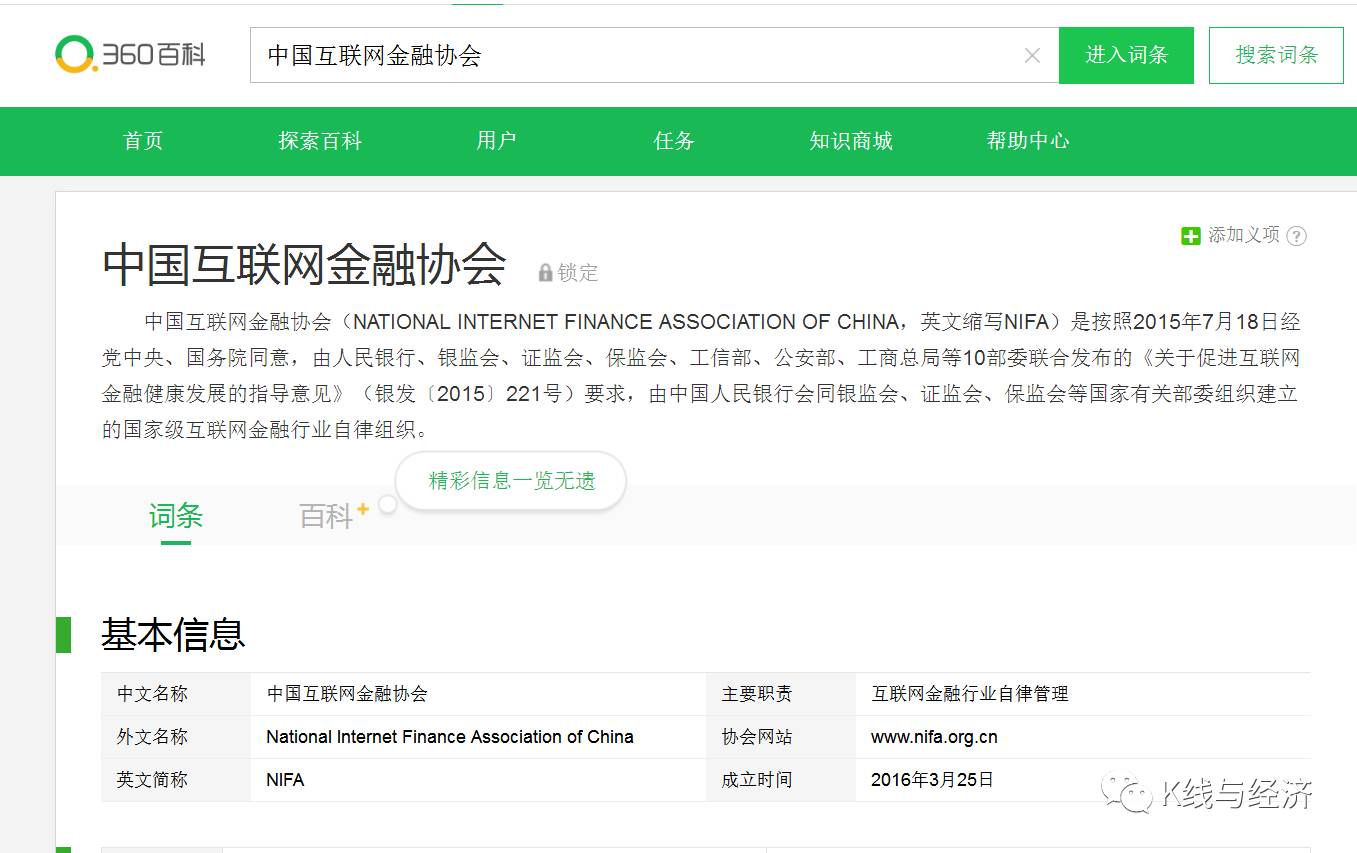The height and width of the screenshot is (853, 1357).
Task: Click the 进入词条 button
Action: tap(1126, 55)
